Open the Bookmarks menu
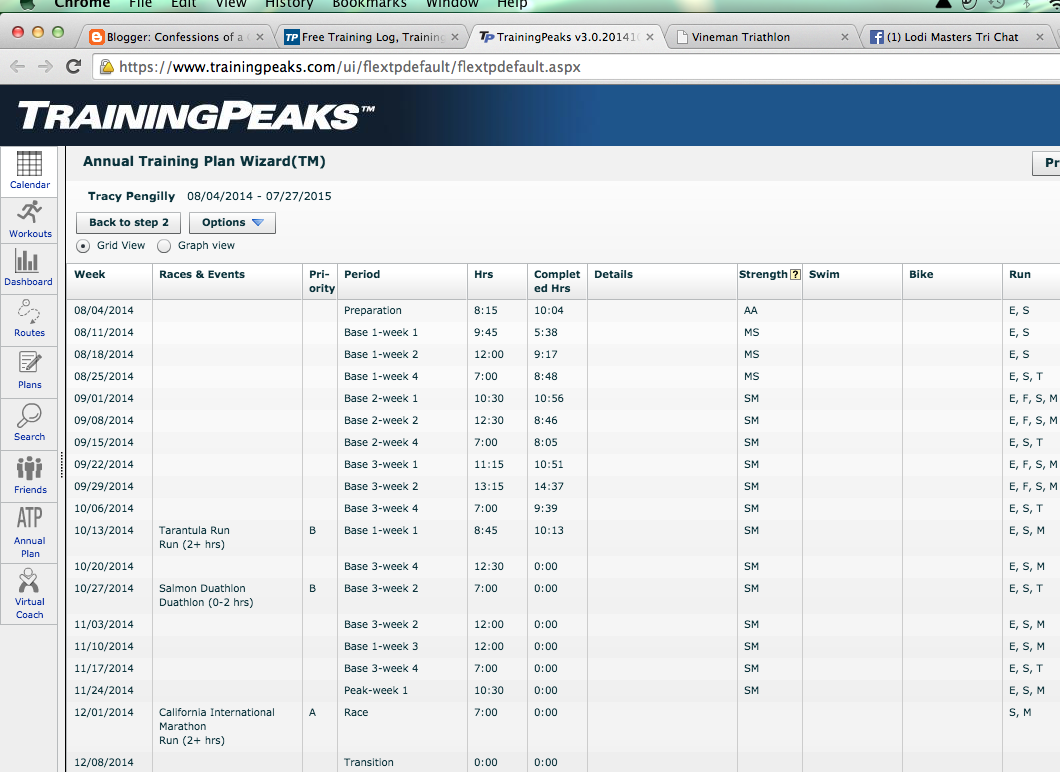This screenshot has height=772, width=1060. 369,4
